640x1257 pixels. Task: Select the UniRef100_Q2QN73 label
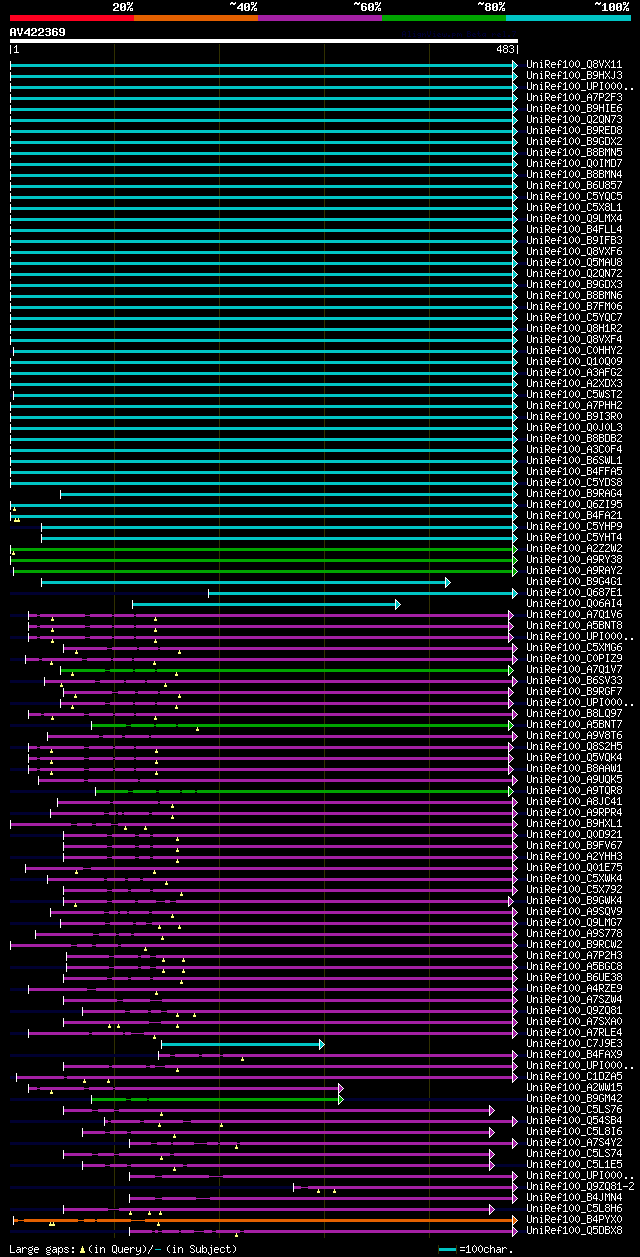pyautogui.click(x=574, y=119)
